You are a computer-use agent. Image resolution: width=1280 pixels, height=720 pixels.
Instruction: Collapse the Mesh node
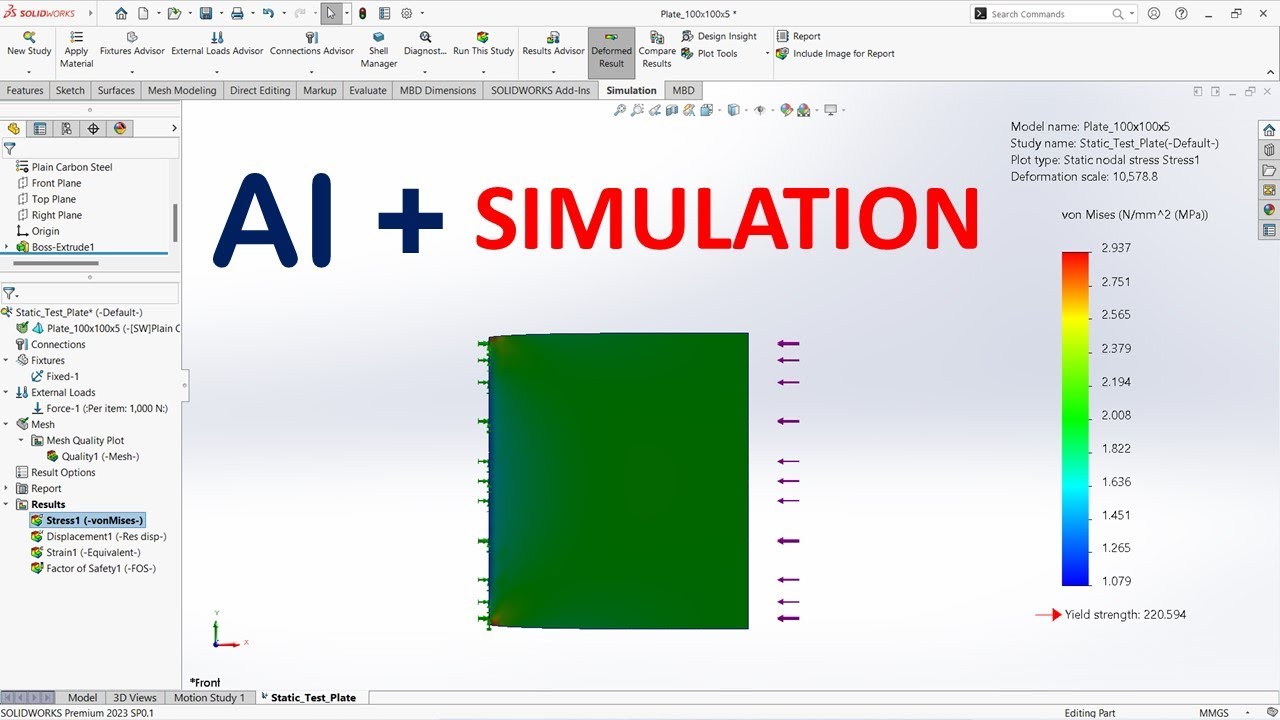[7, 424]
